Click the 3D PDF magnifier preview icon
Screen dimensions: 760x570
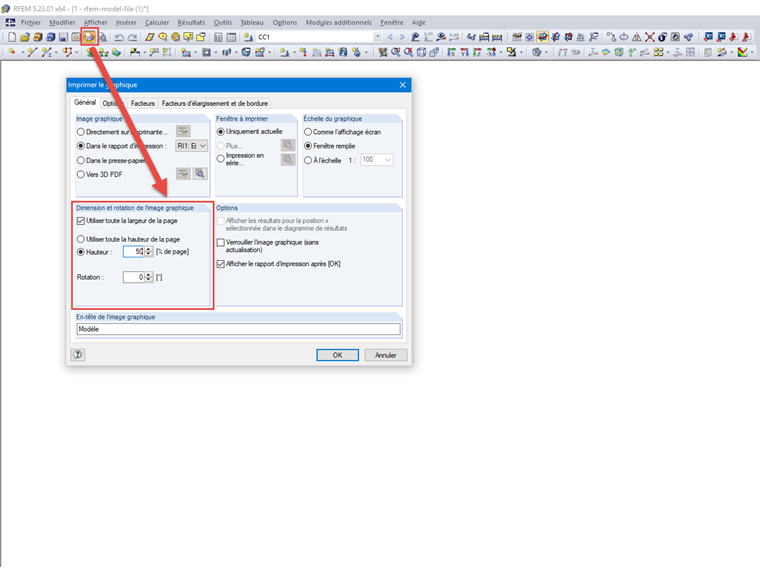coord(200,174)
